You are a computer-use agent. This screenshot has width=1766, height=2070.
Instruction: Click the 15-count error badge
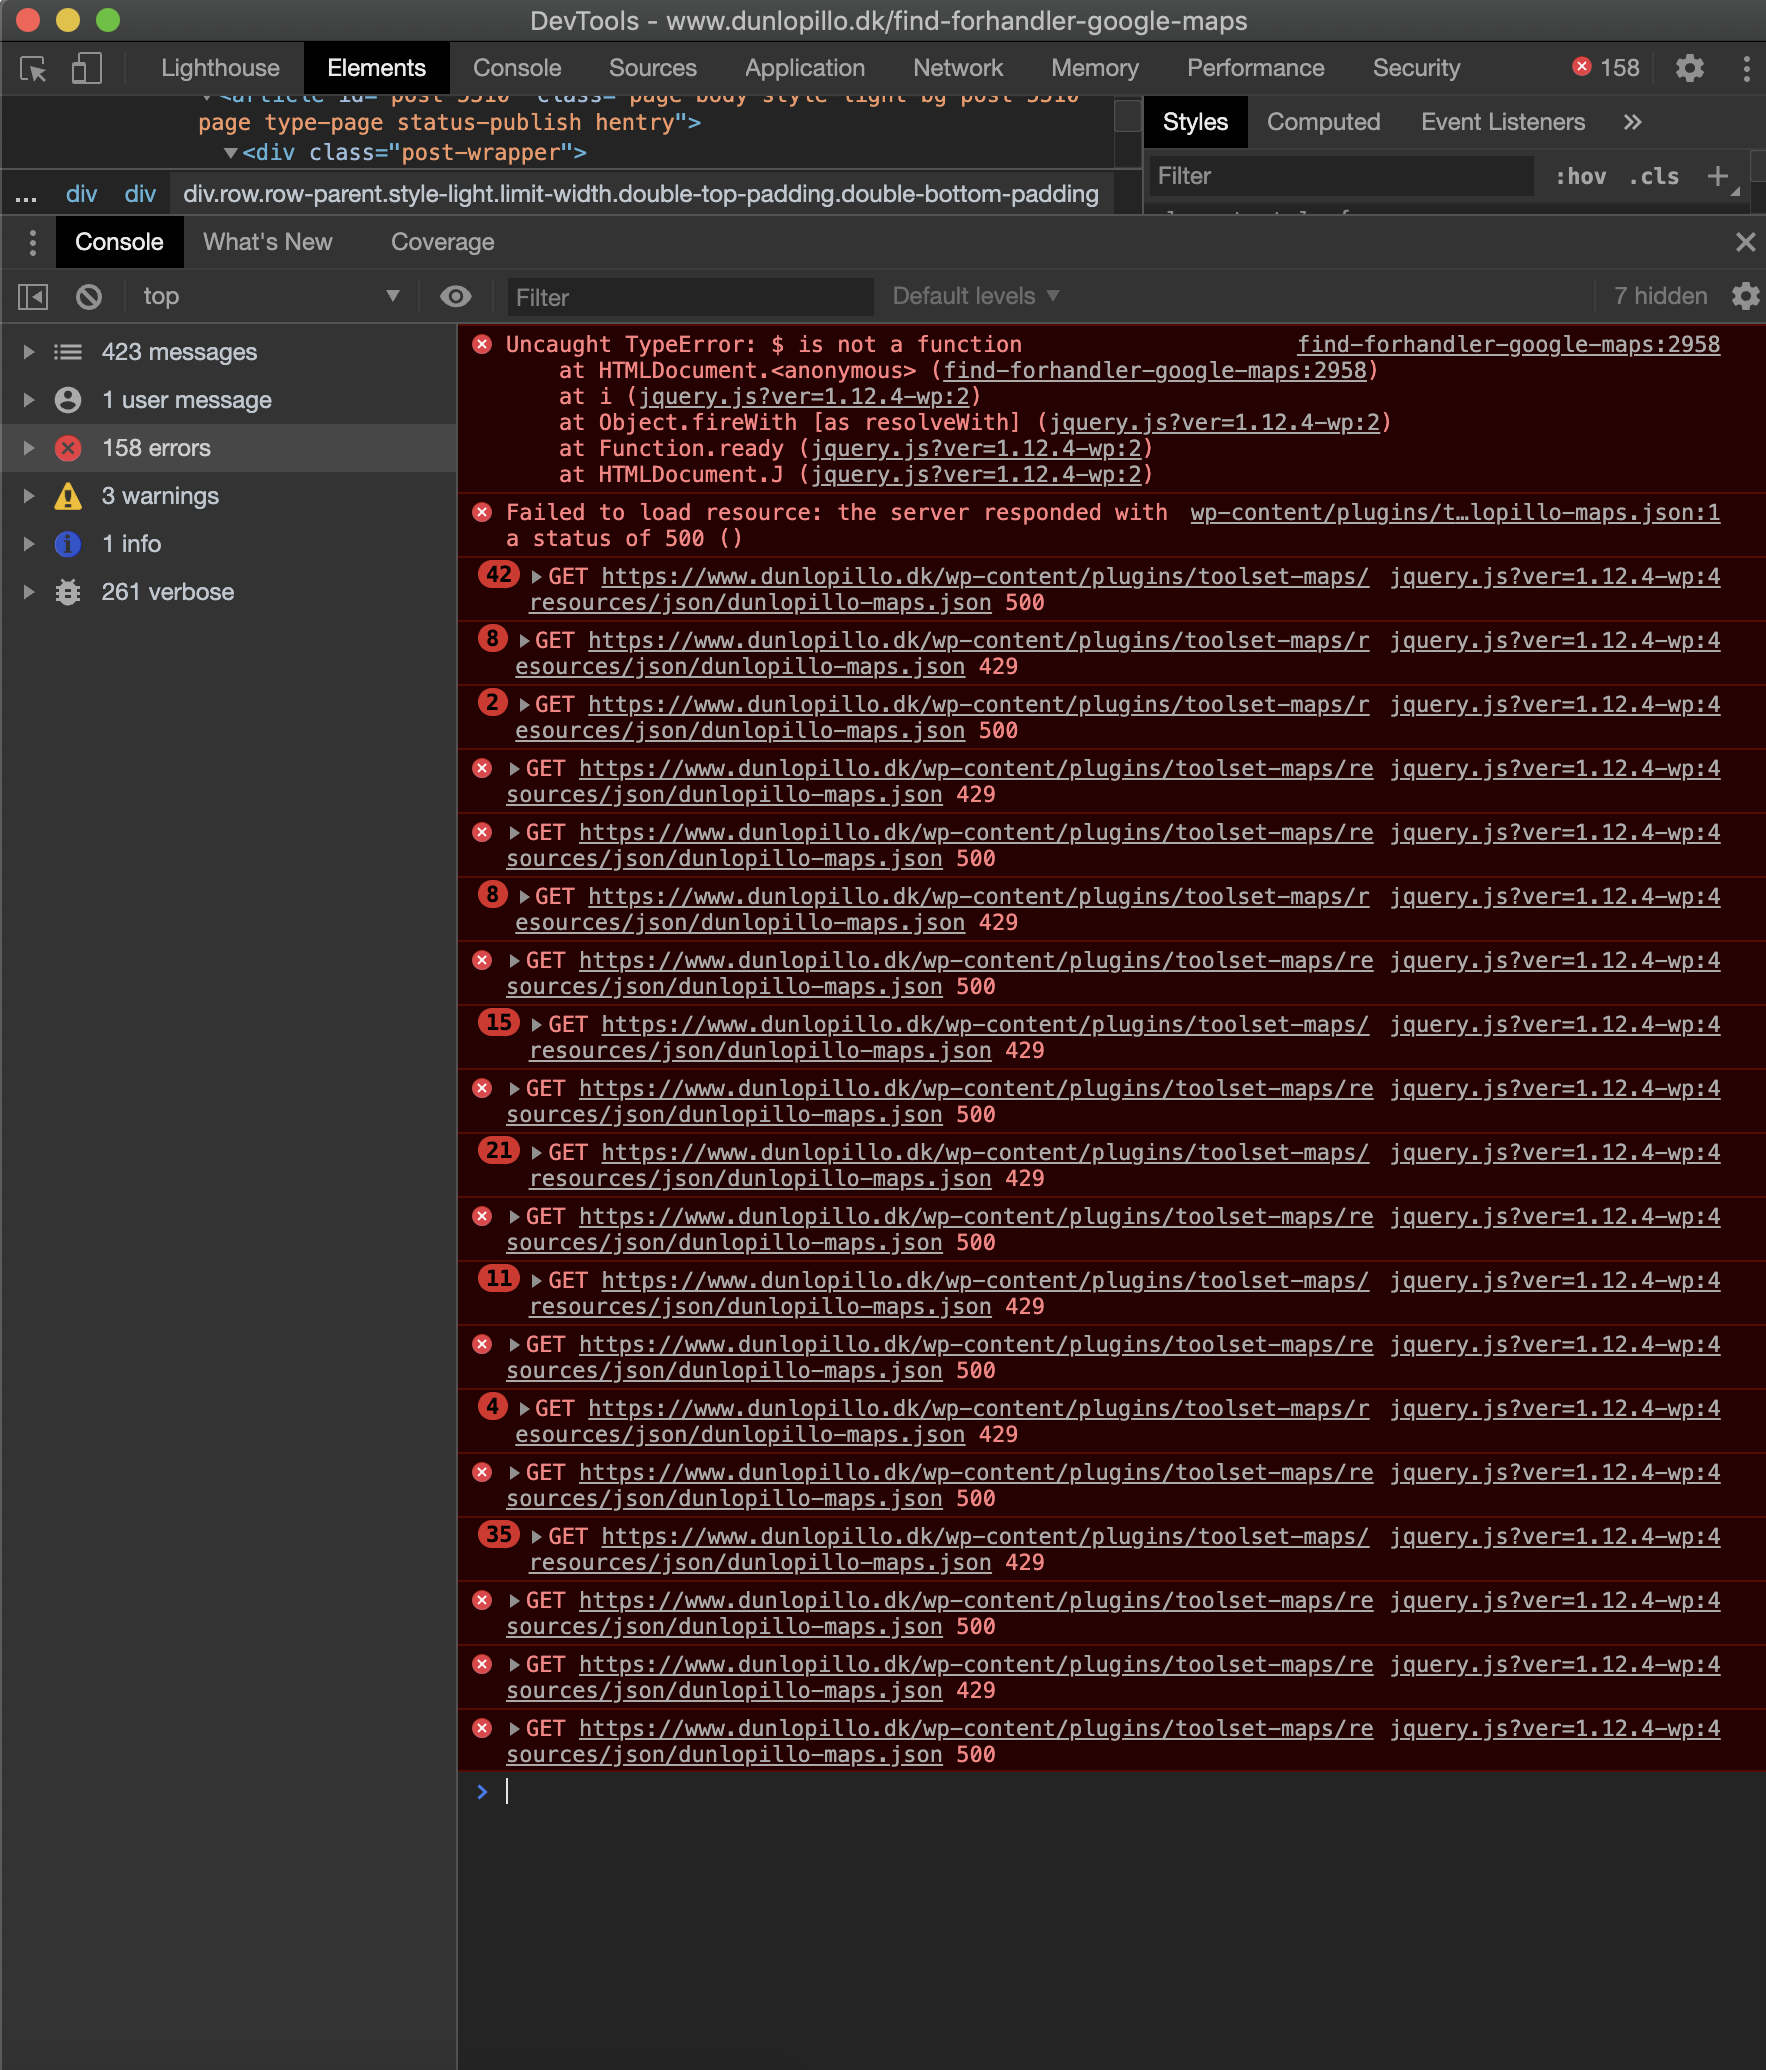click(499, 1022)
